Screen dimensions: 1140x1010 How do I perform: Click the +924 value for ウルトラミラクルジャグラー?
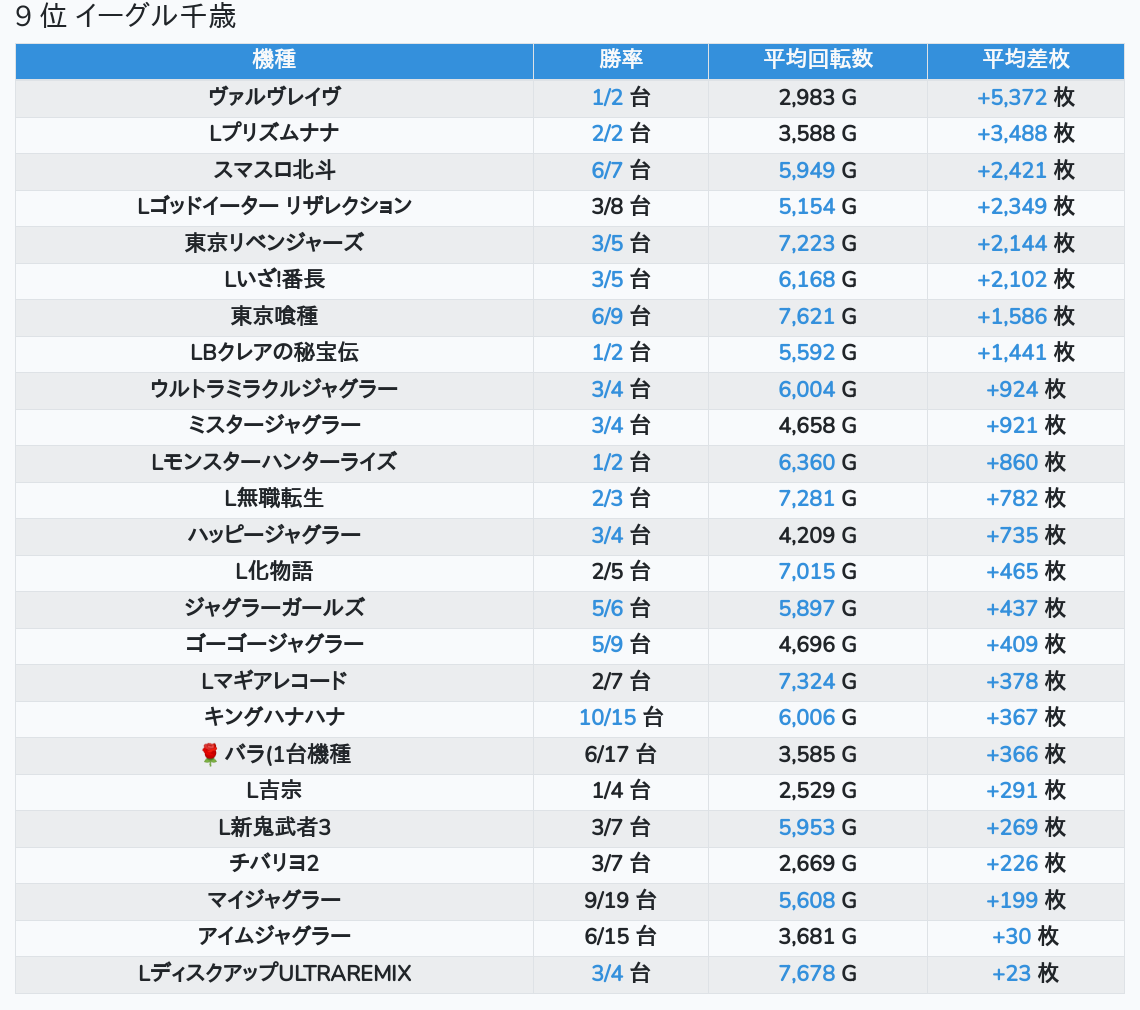[x=1011, y=389]
